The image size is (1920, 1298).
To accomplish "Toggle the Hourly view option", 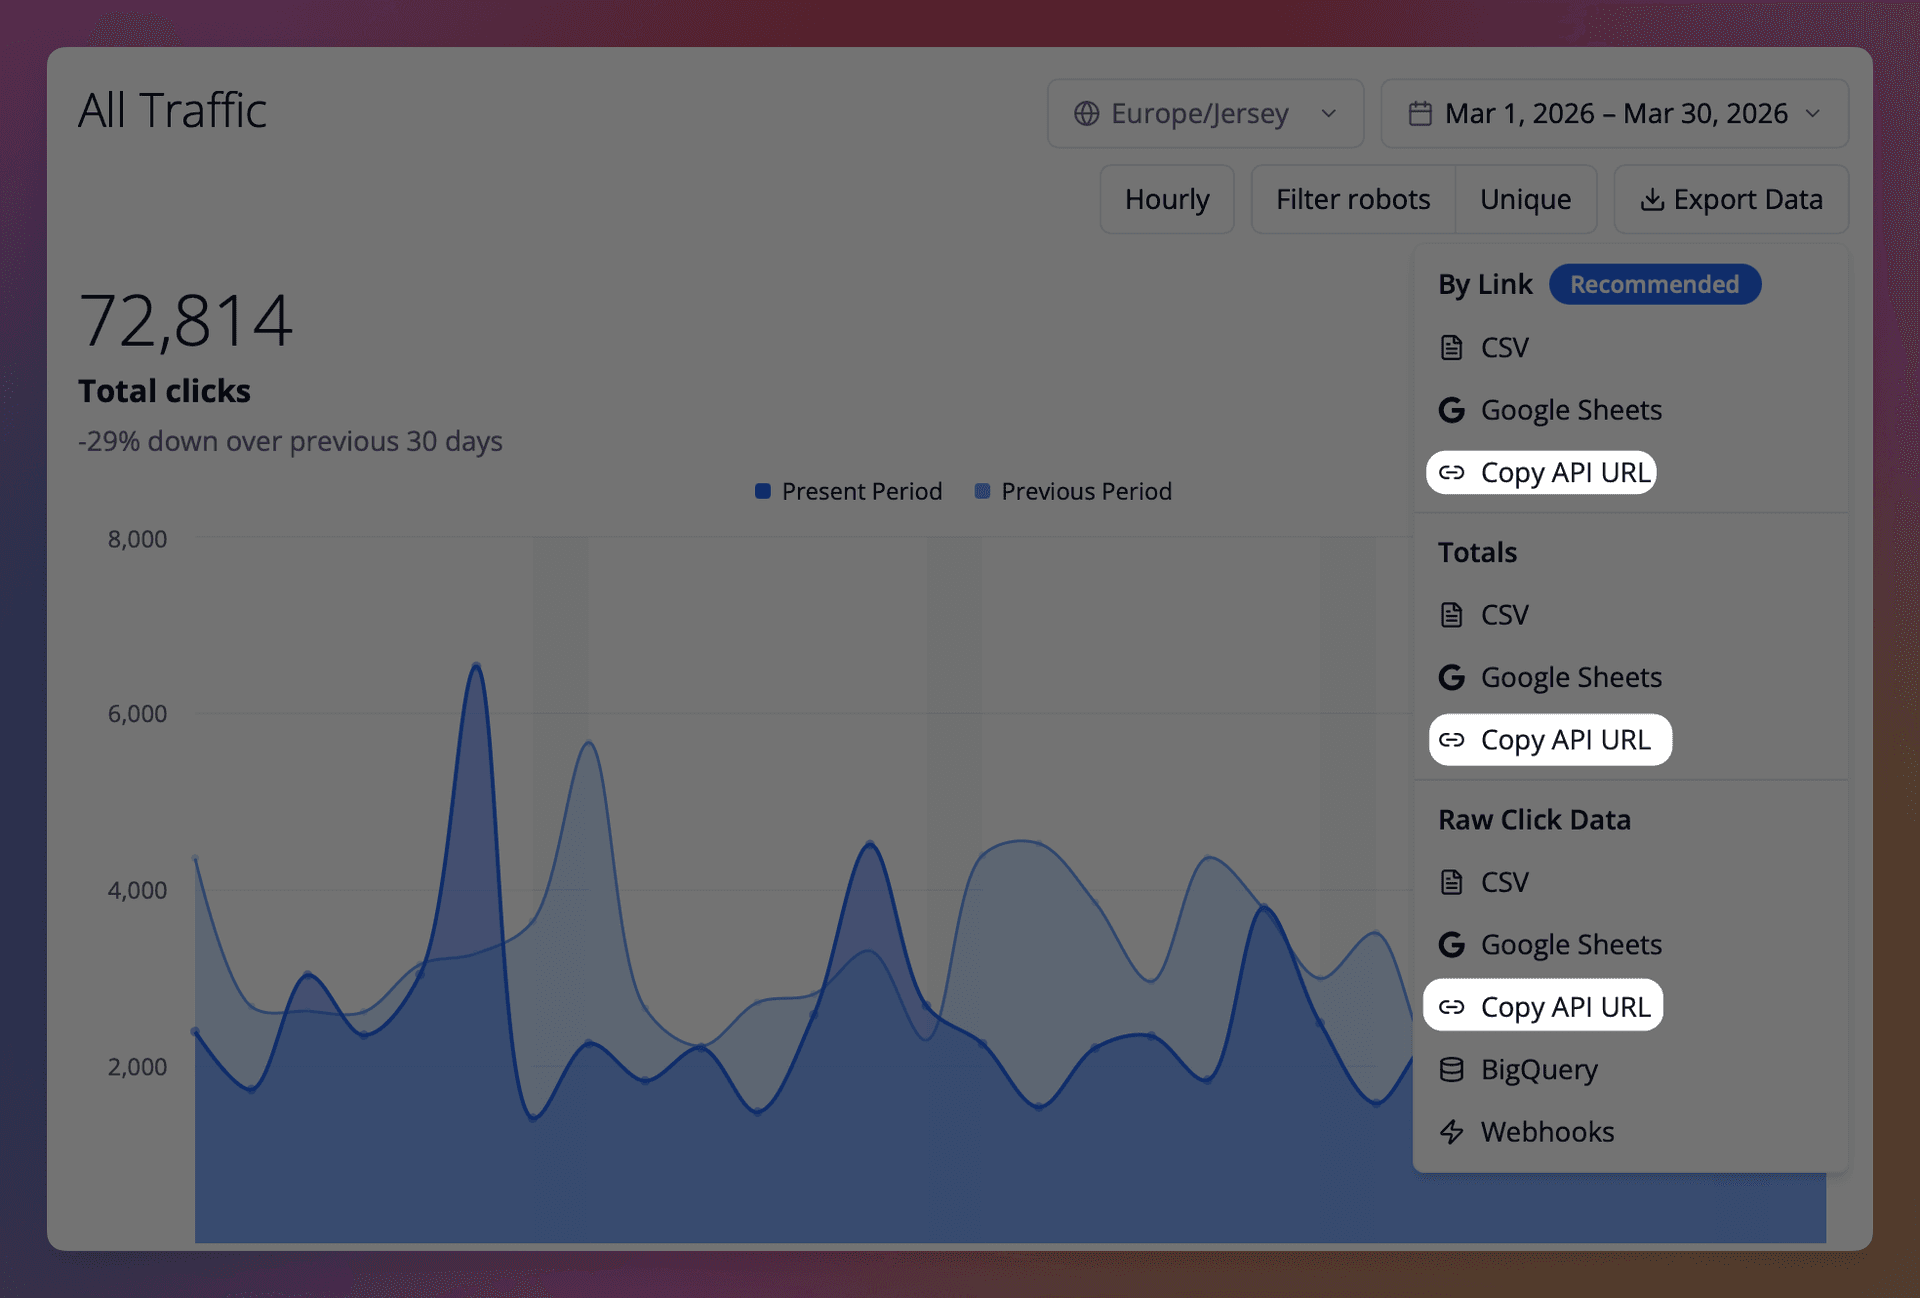I will tap(1166, 199).
